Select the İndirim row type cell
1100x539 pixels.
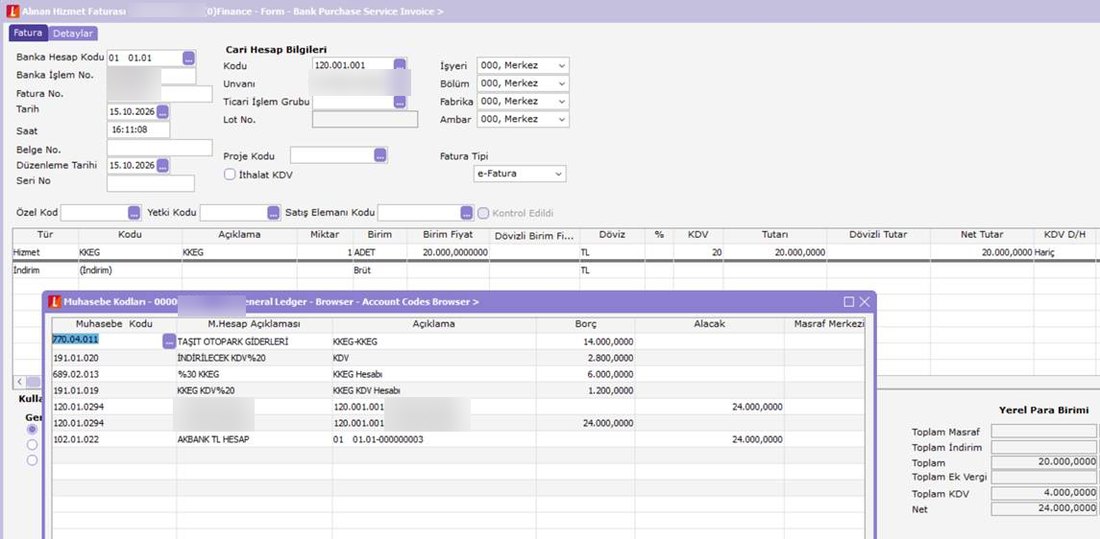pyautogui.click(x=45, y=270)
